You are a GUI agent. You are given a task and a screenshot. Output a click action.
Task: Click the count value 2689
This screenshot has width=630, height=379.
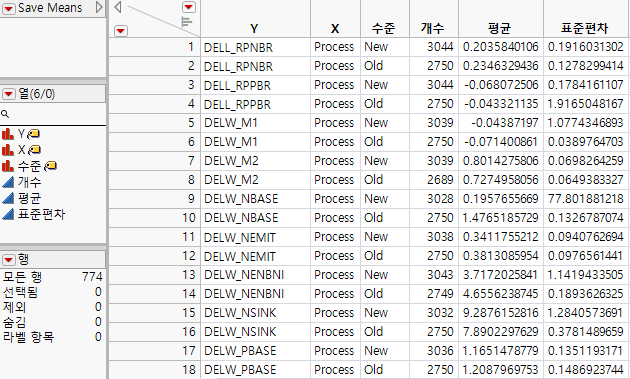pos(434,180)
